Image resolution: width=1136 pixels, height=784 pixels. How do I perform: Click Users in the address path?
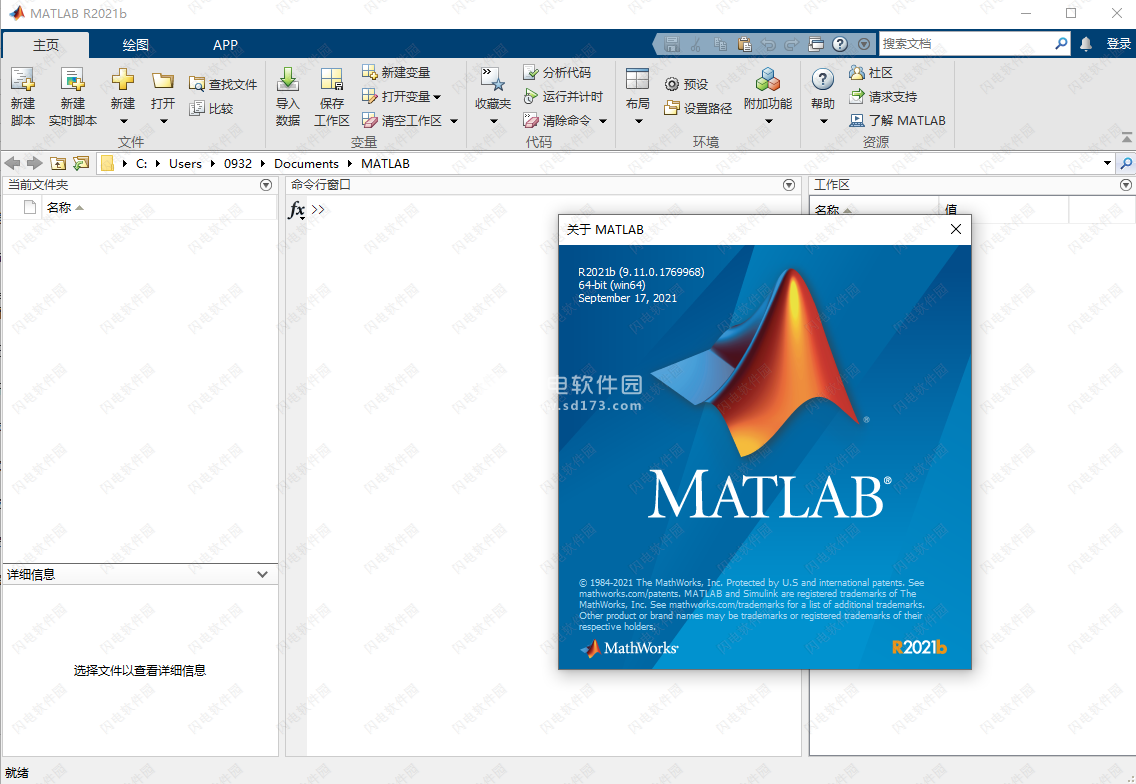point(185,164)
